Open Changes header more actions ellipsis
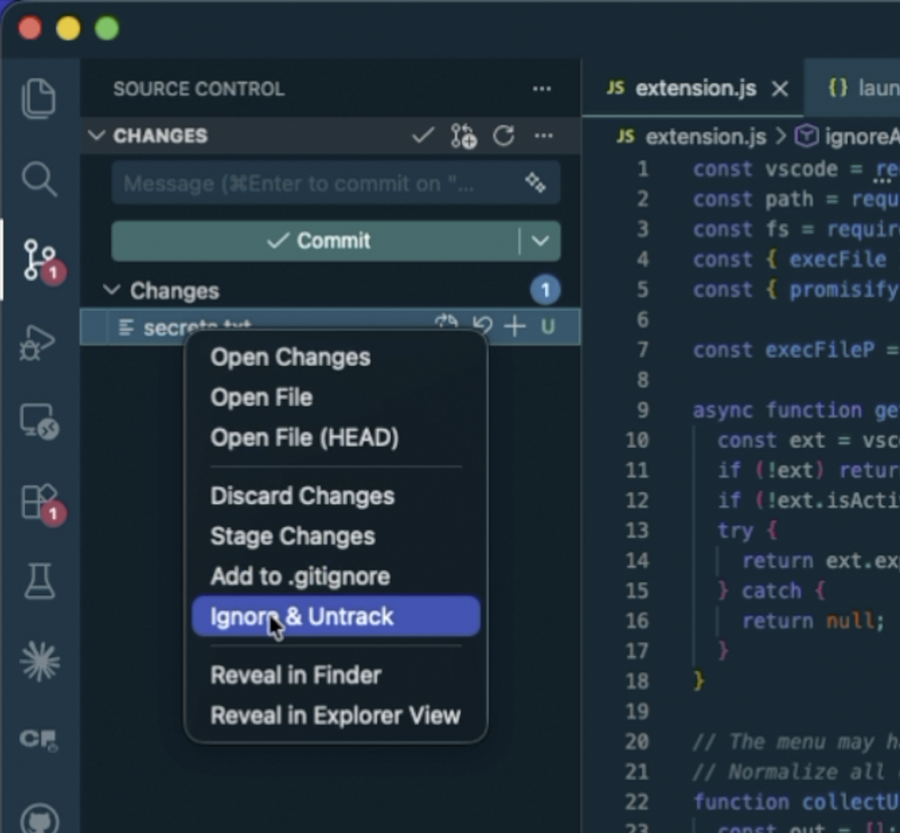Screen dimensions: 900x833 tap(544, 136)
